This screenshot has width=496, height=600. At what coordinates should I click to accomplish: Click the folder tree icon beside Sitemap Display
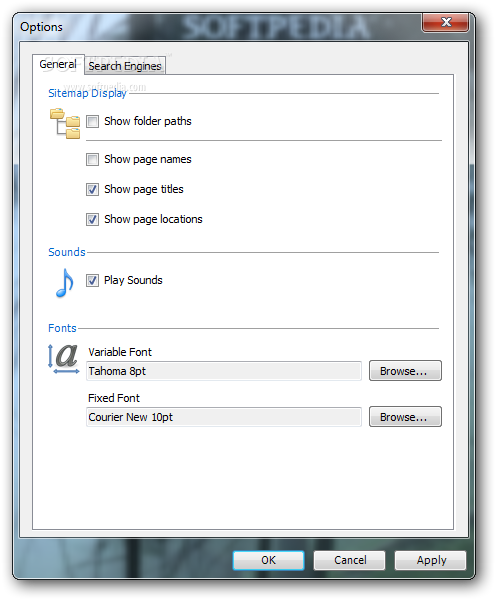(65, 123)
